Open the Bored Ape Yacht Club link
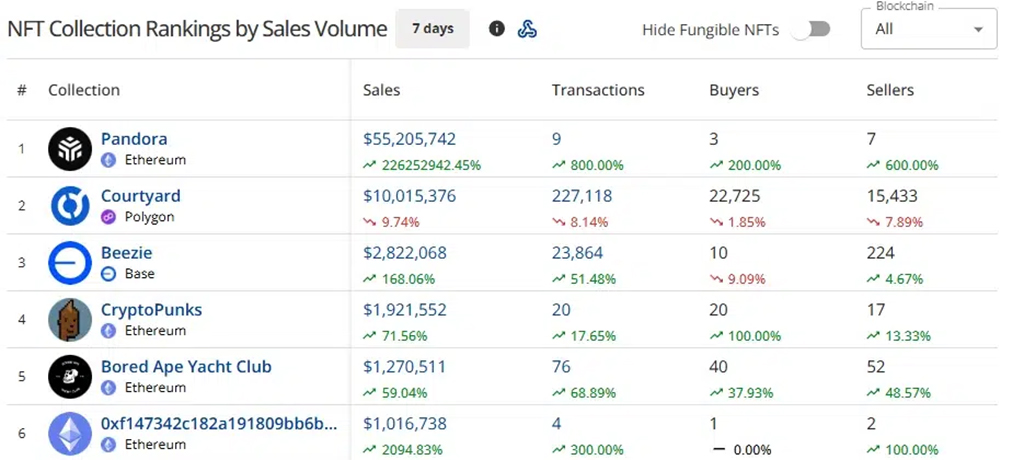The width and height of the screenshot is (1024, 460). 186,367
